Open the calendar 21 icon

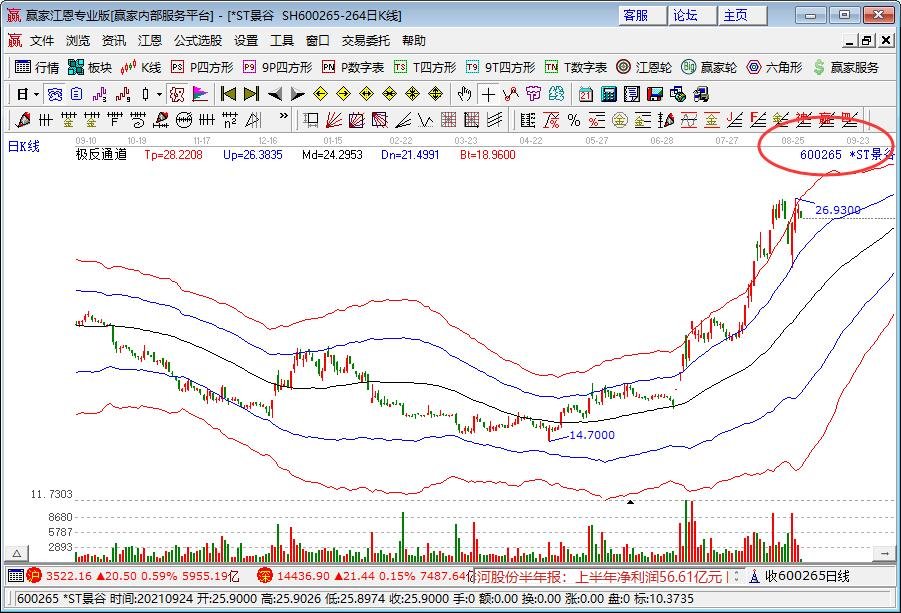586,94
